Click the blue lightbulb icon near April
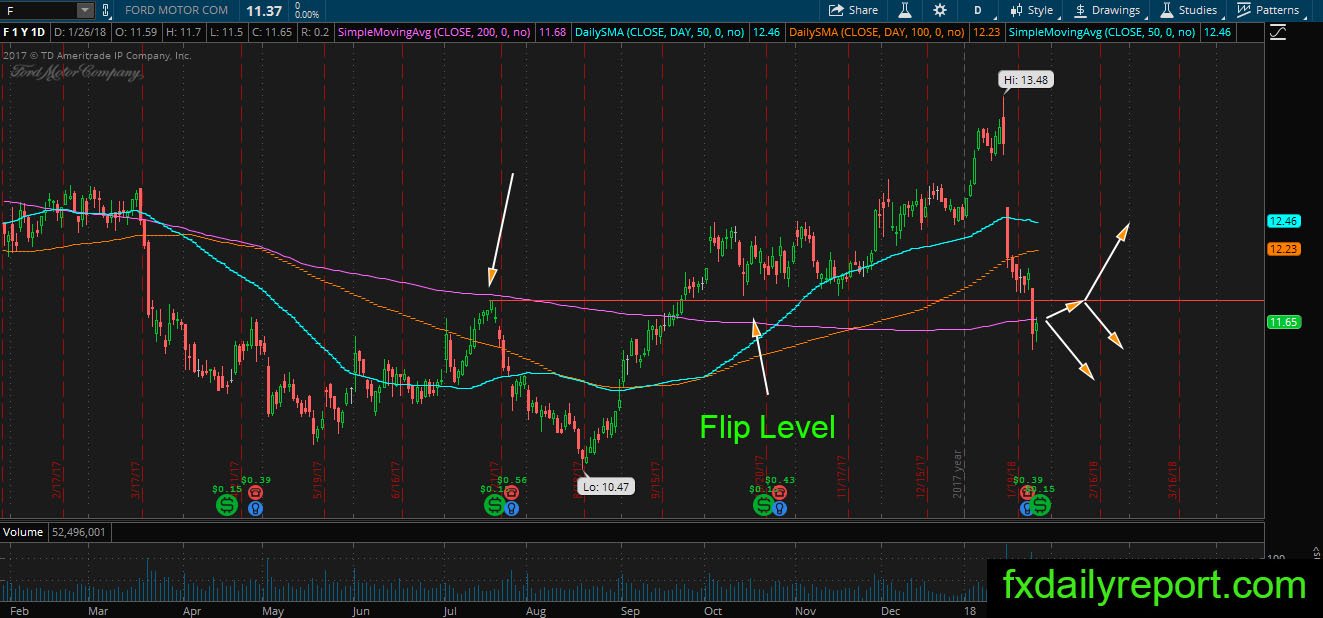Image resolution: width=1323 pixels, height=618 pixels. pos(254,508)
